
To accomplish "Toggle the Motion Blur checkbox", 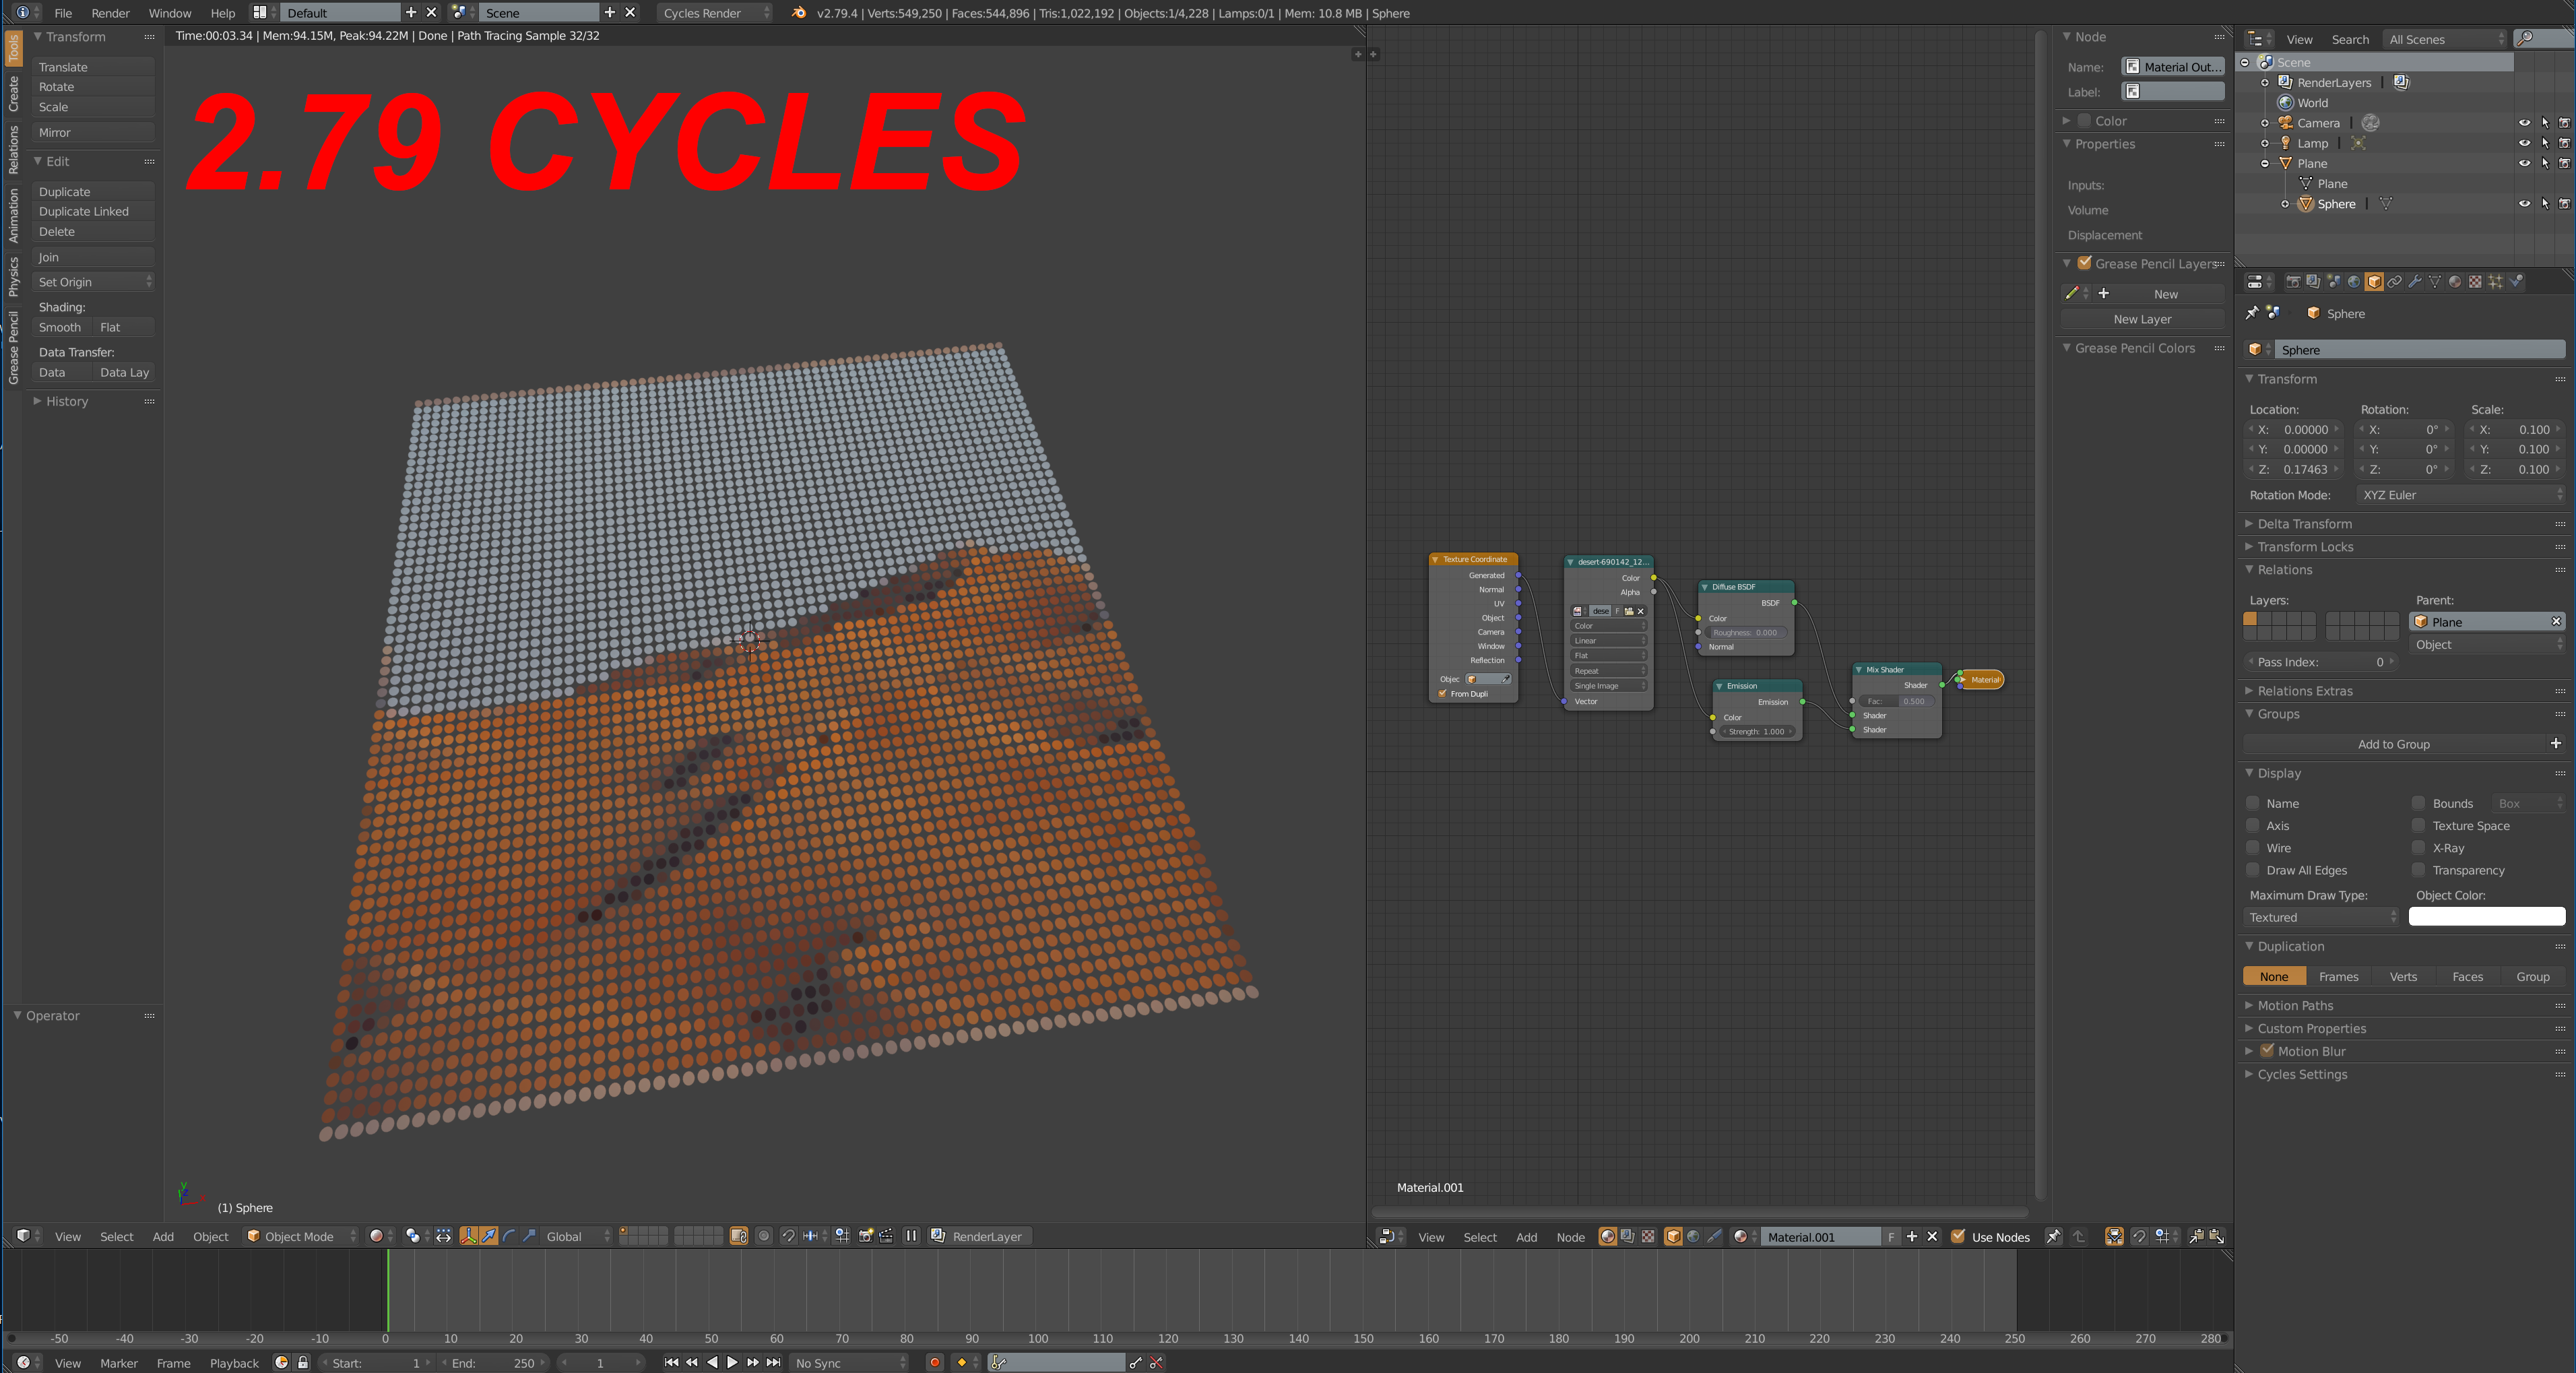I will [x=2267, y=1051].
